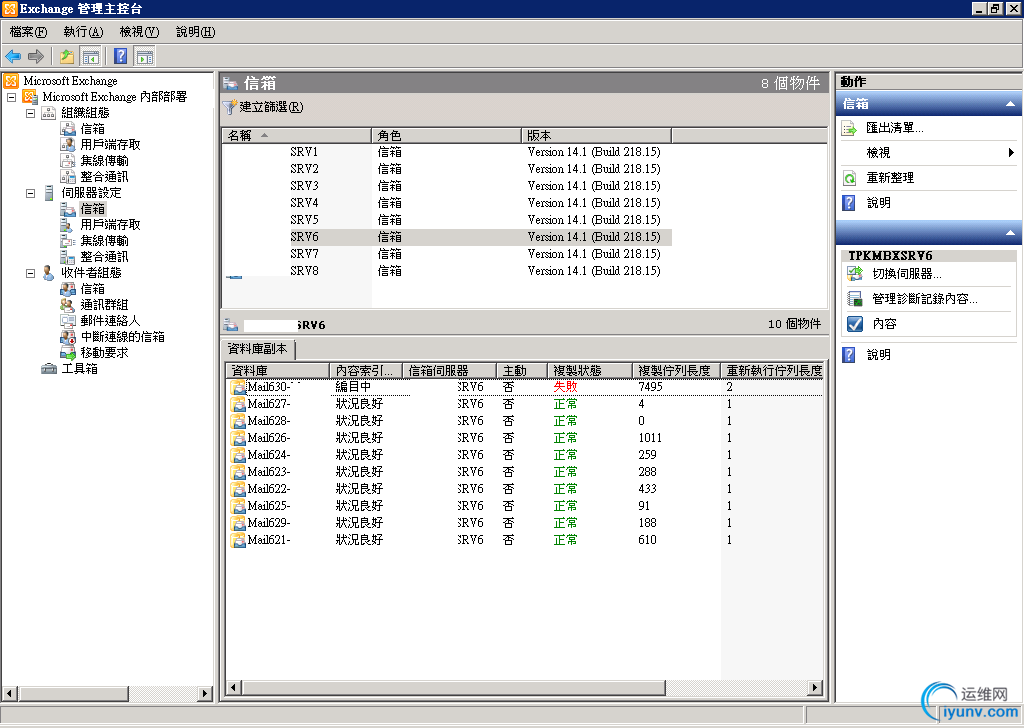
Task: Click 說明 below the 內容 action
Action: [x=878, y=355]
